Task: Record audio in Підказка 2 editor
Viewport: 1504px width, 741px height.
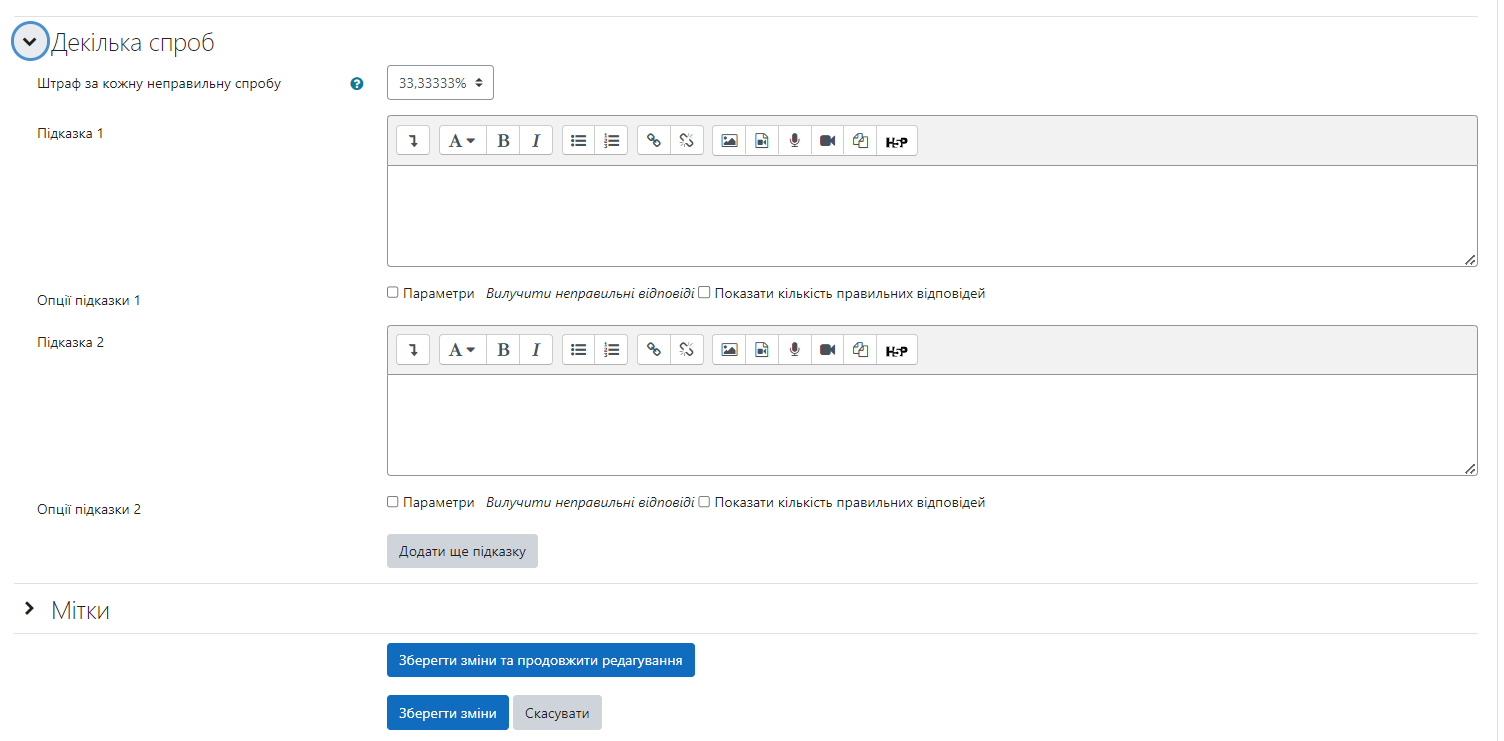Action: pyautogui.click(x=795, y=350)
